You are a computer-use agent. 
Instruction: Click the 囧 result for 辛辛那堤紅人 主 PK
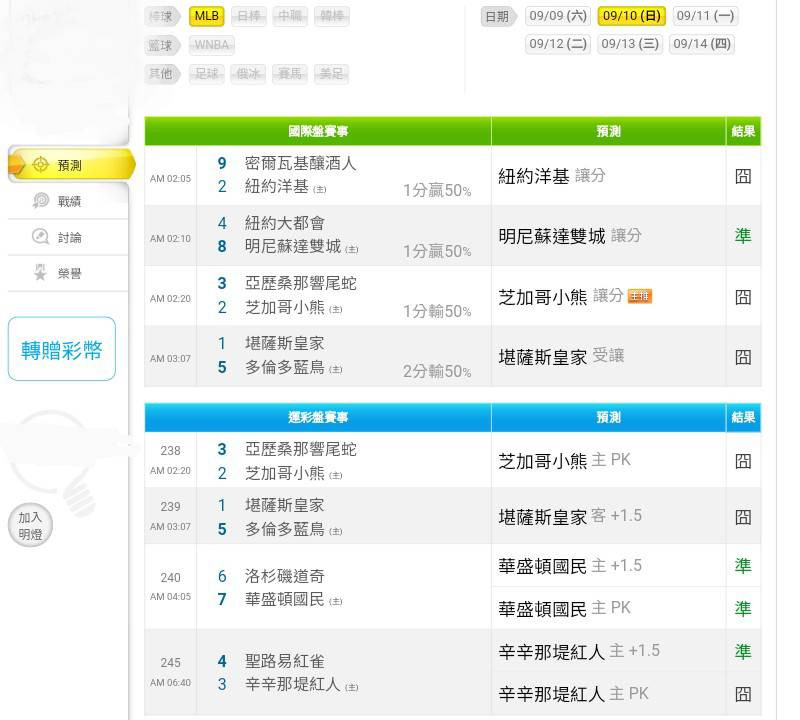click(x=743, y=694)
